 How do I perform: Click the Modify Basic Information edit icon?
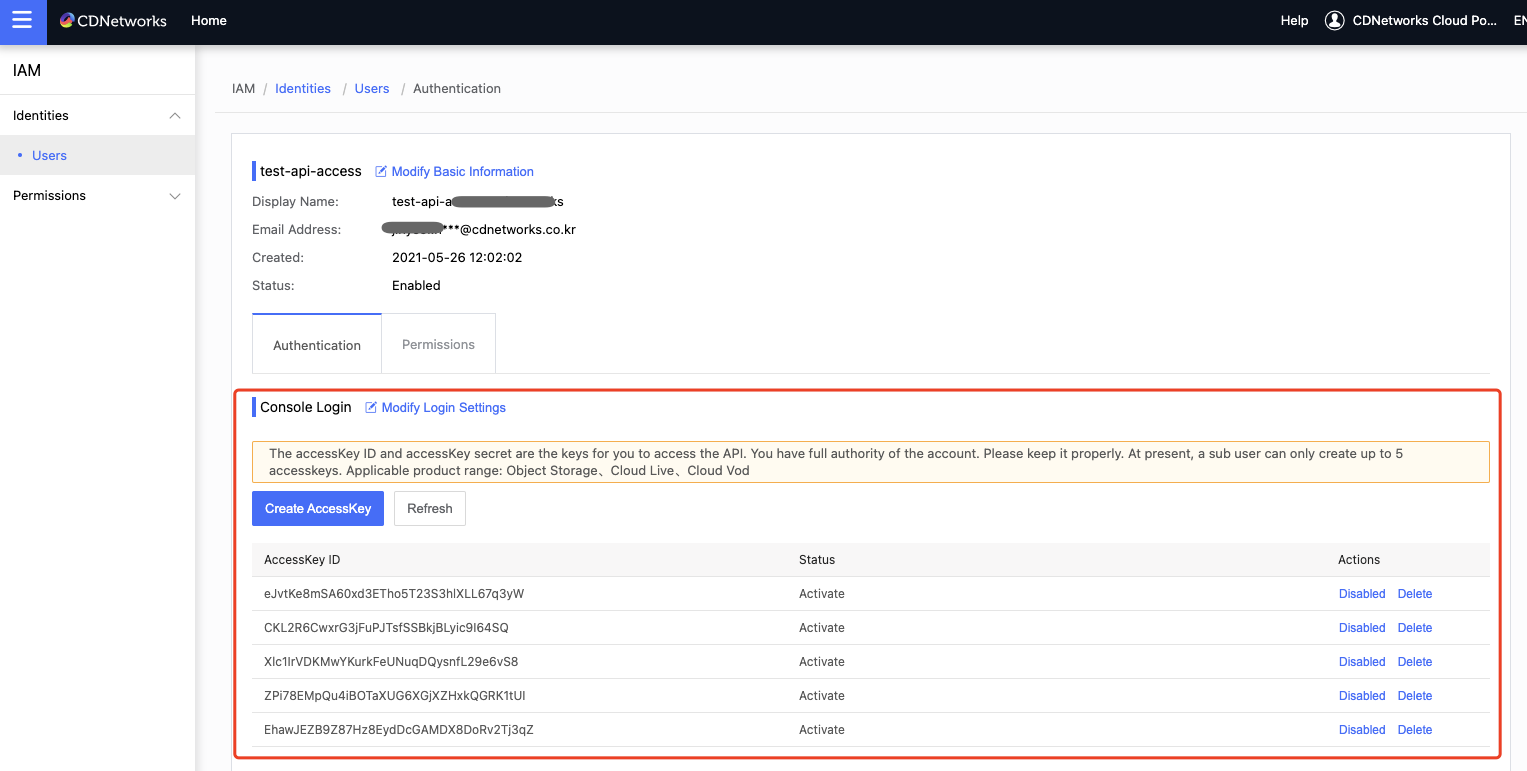(x=381, y=172)
